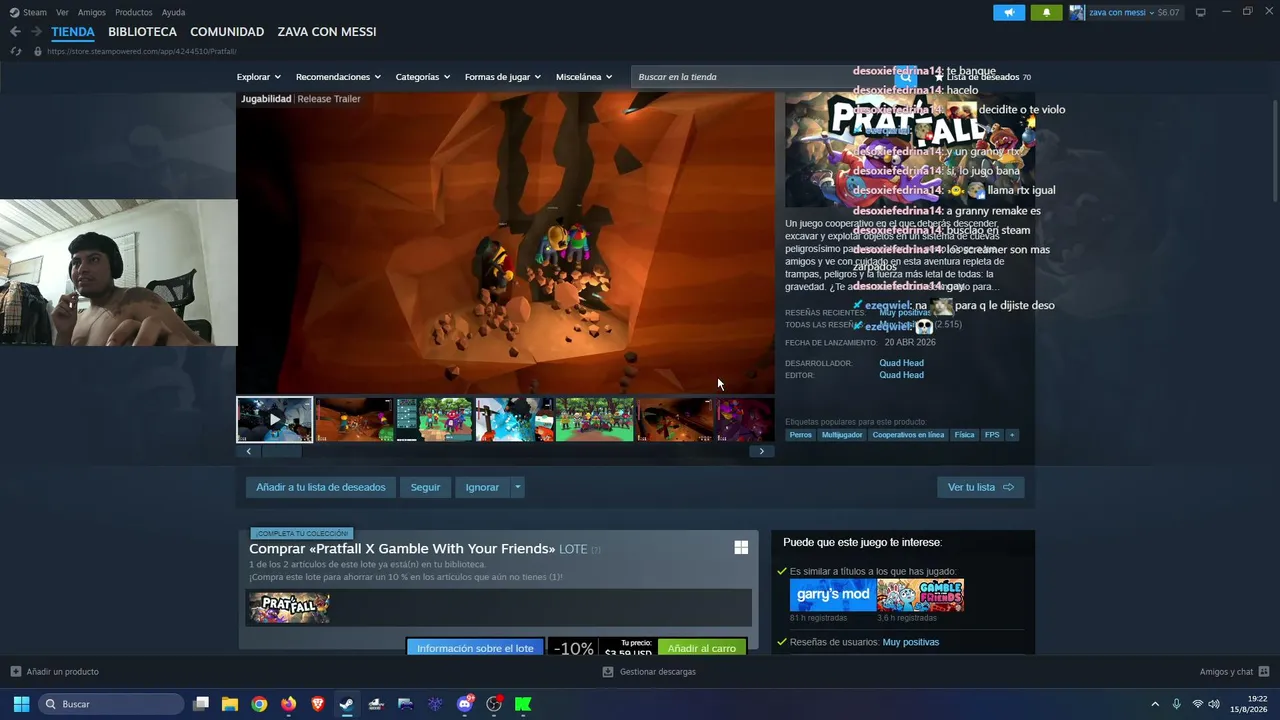Open Discord from the taskbar
The width and height of the screenshot is (1280, 720).
tap(465, 704)
